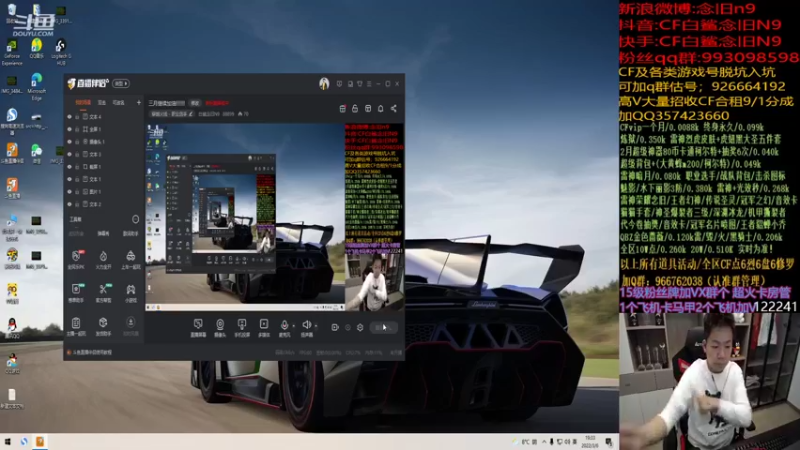Toggle visibility of 文本3 layer

click(69, 154)
